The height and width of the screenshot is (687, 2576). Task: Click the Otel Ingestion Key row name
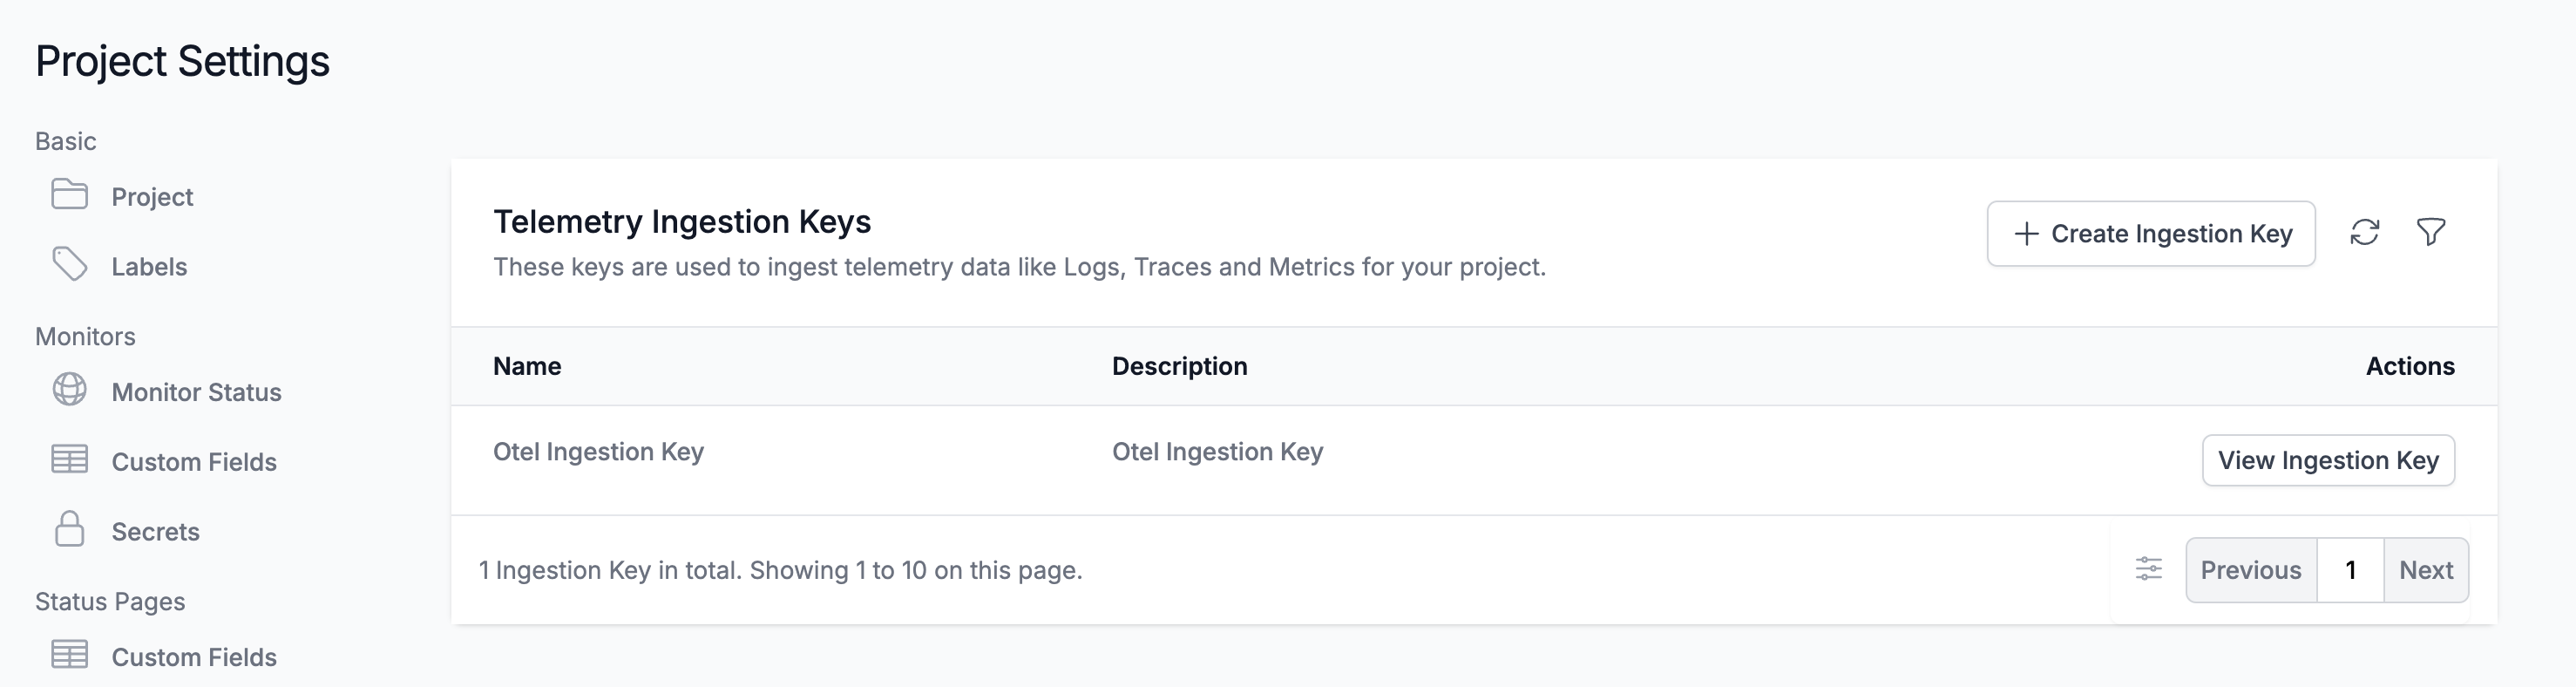pyautogui.click(x=598, y=451)
